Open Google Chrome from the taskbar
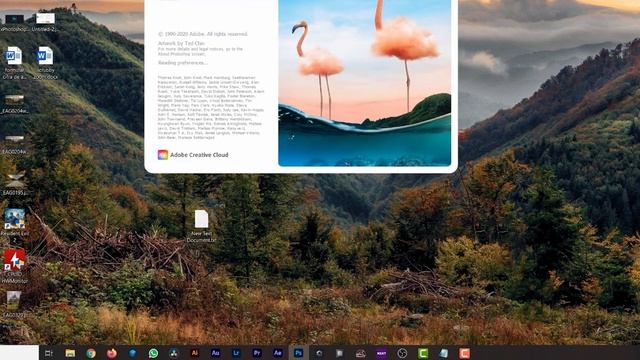 point(91,353)
